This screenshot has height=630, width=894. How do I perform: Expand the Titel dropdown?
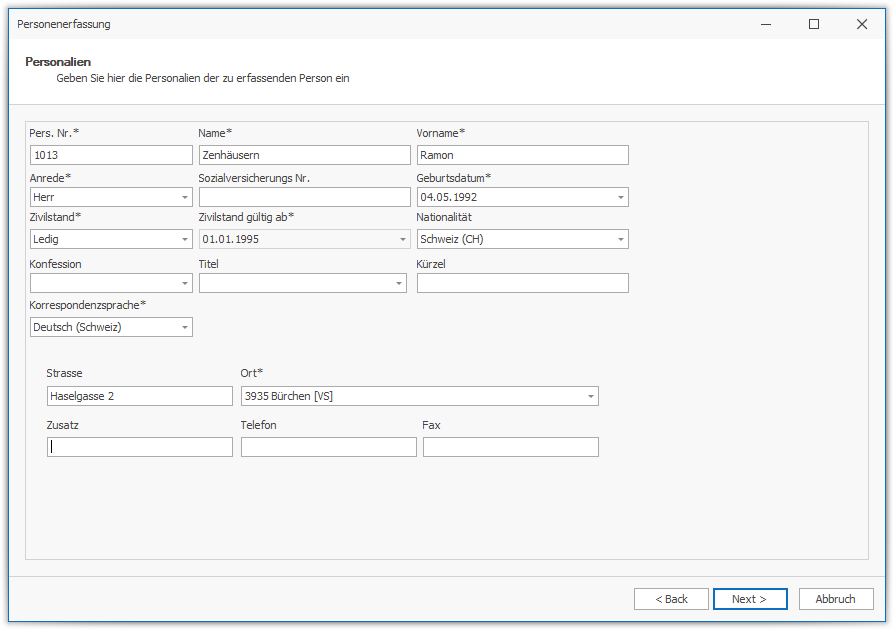[x=399, y=284]
